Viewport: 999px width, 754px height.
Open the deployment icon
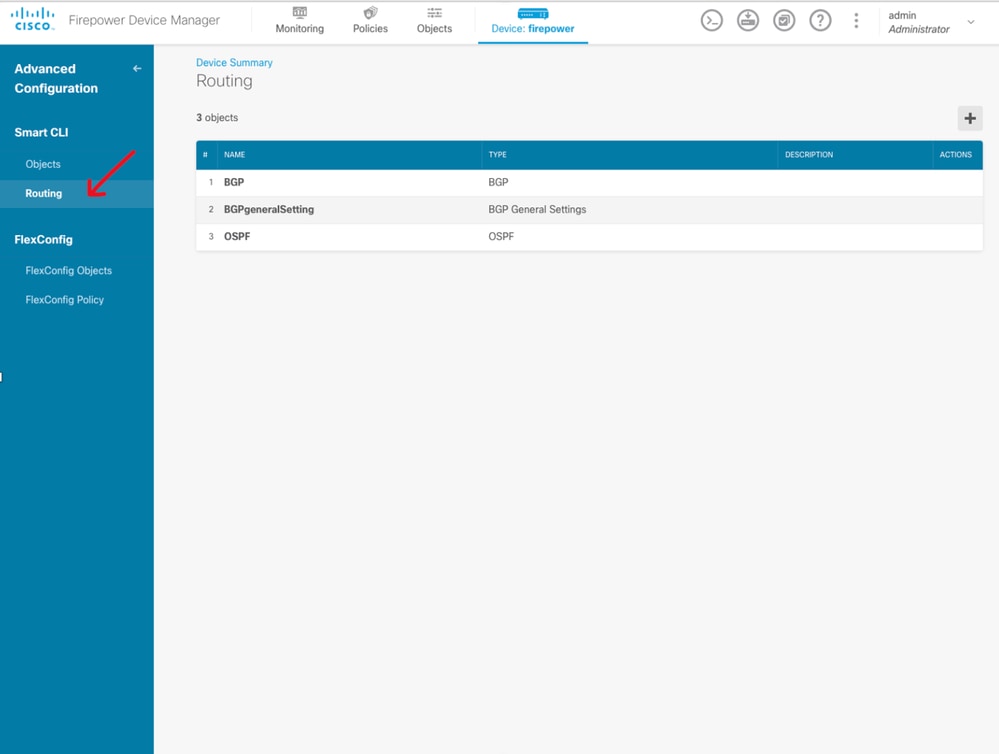(x=748, y=21)
